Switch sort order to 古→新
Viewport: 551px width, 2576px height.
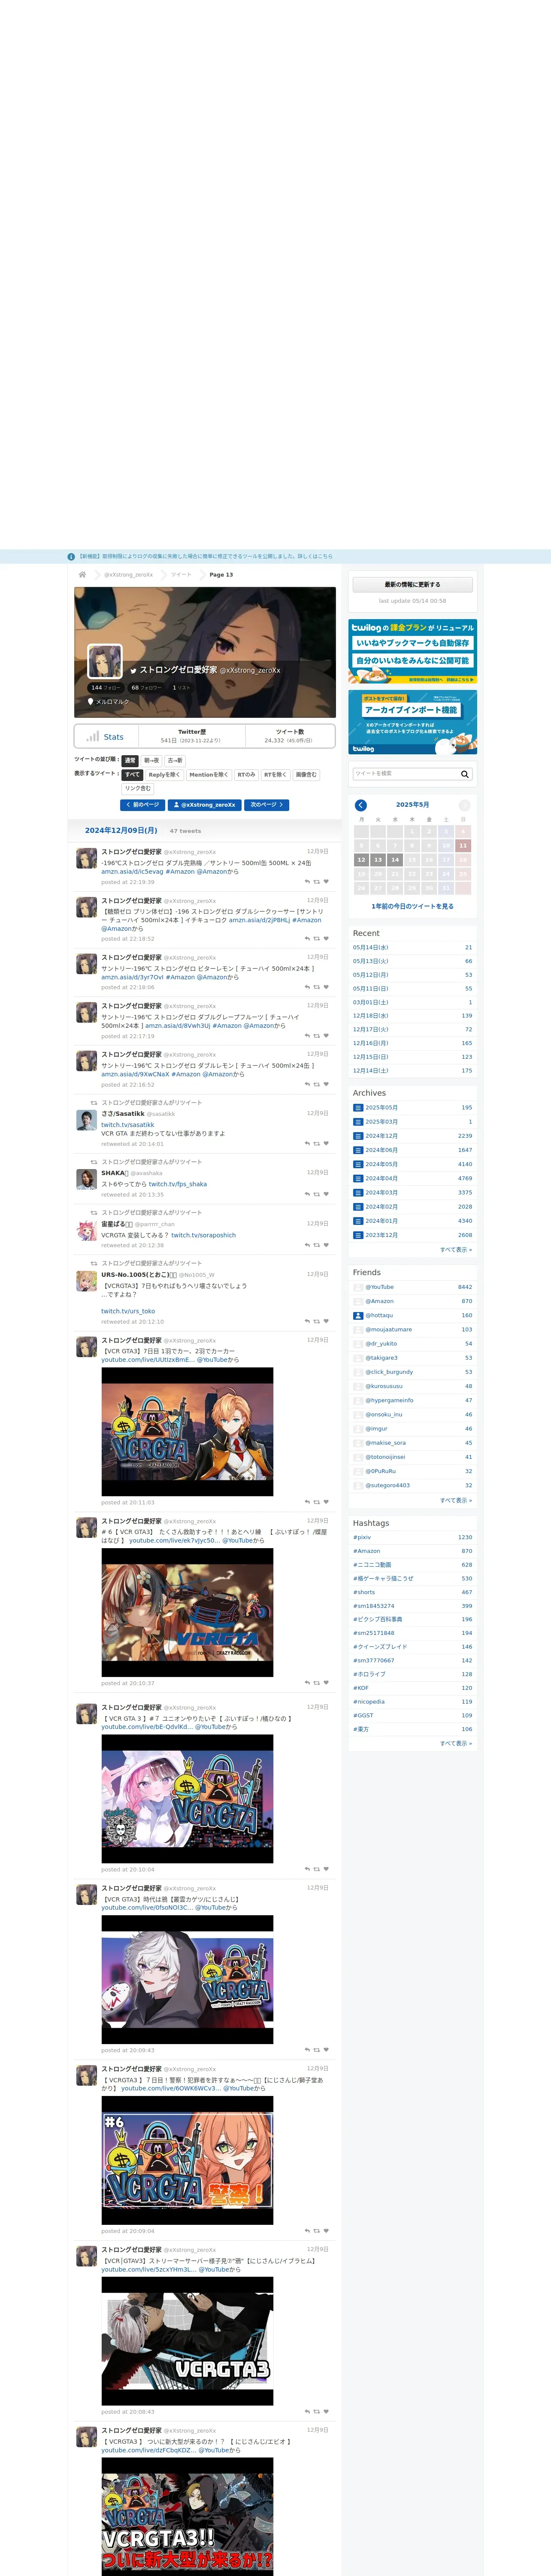pyautogui.click(x=175, y=761)
